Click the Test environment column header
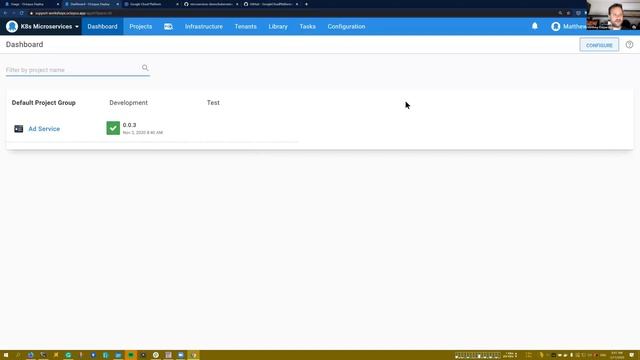The image size is (640, 360). [x=213, y=103]
